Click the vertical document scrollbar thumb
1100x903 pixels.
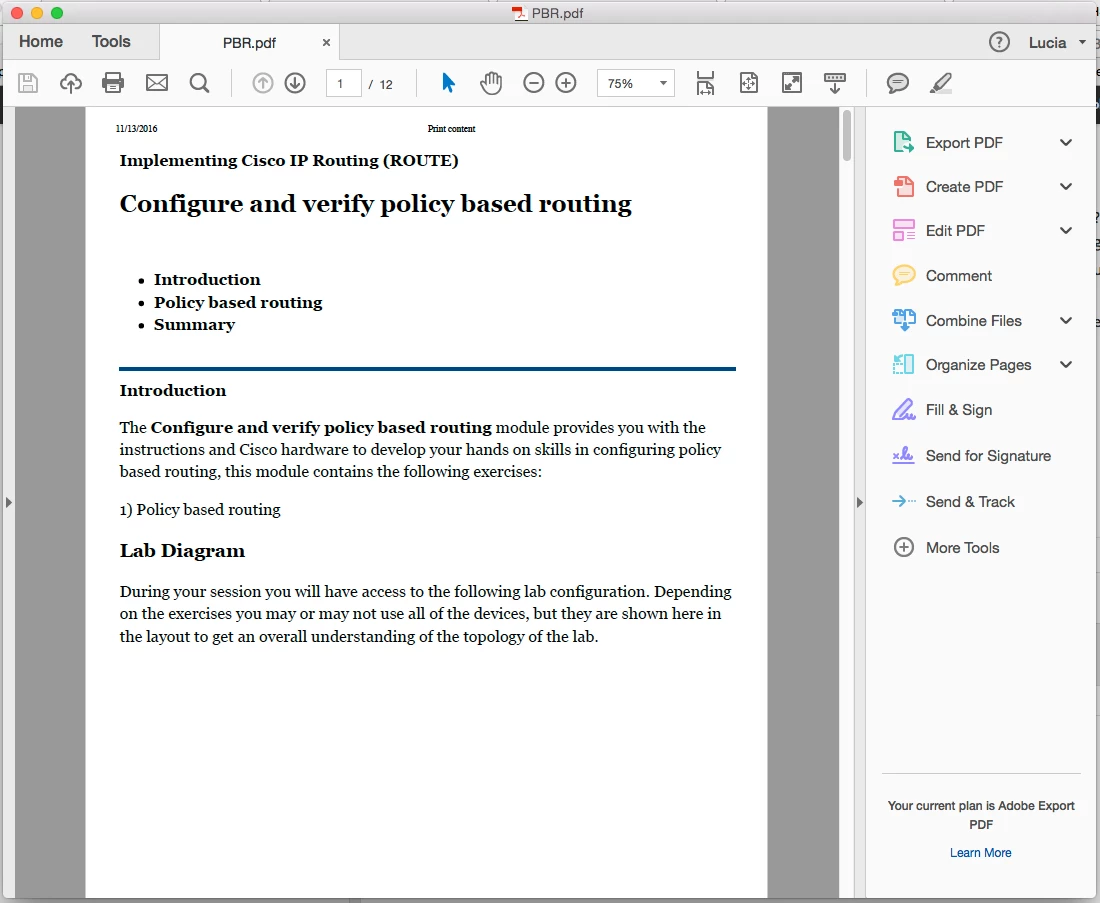[847, 135]
